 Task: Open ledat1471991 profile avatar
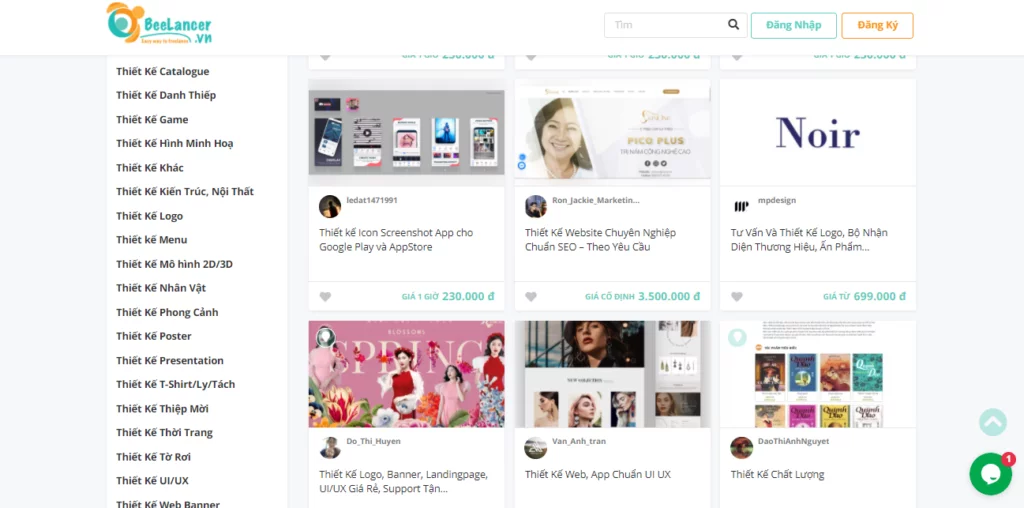pos(330,206)
